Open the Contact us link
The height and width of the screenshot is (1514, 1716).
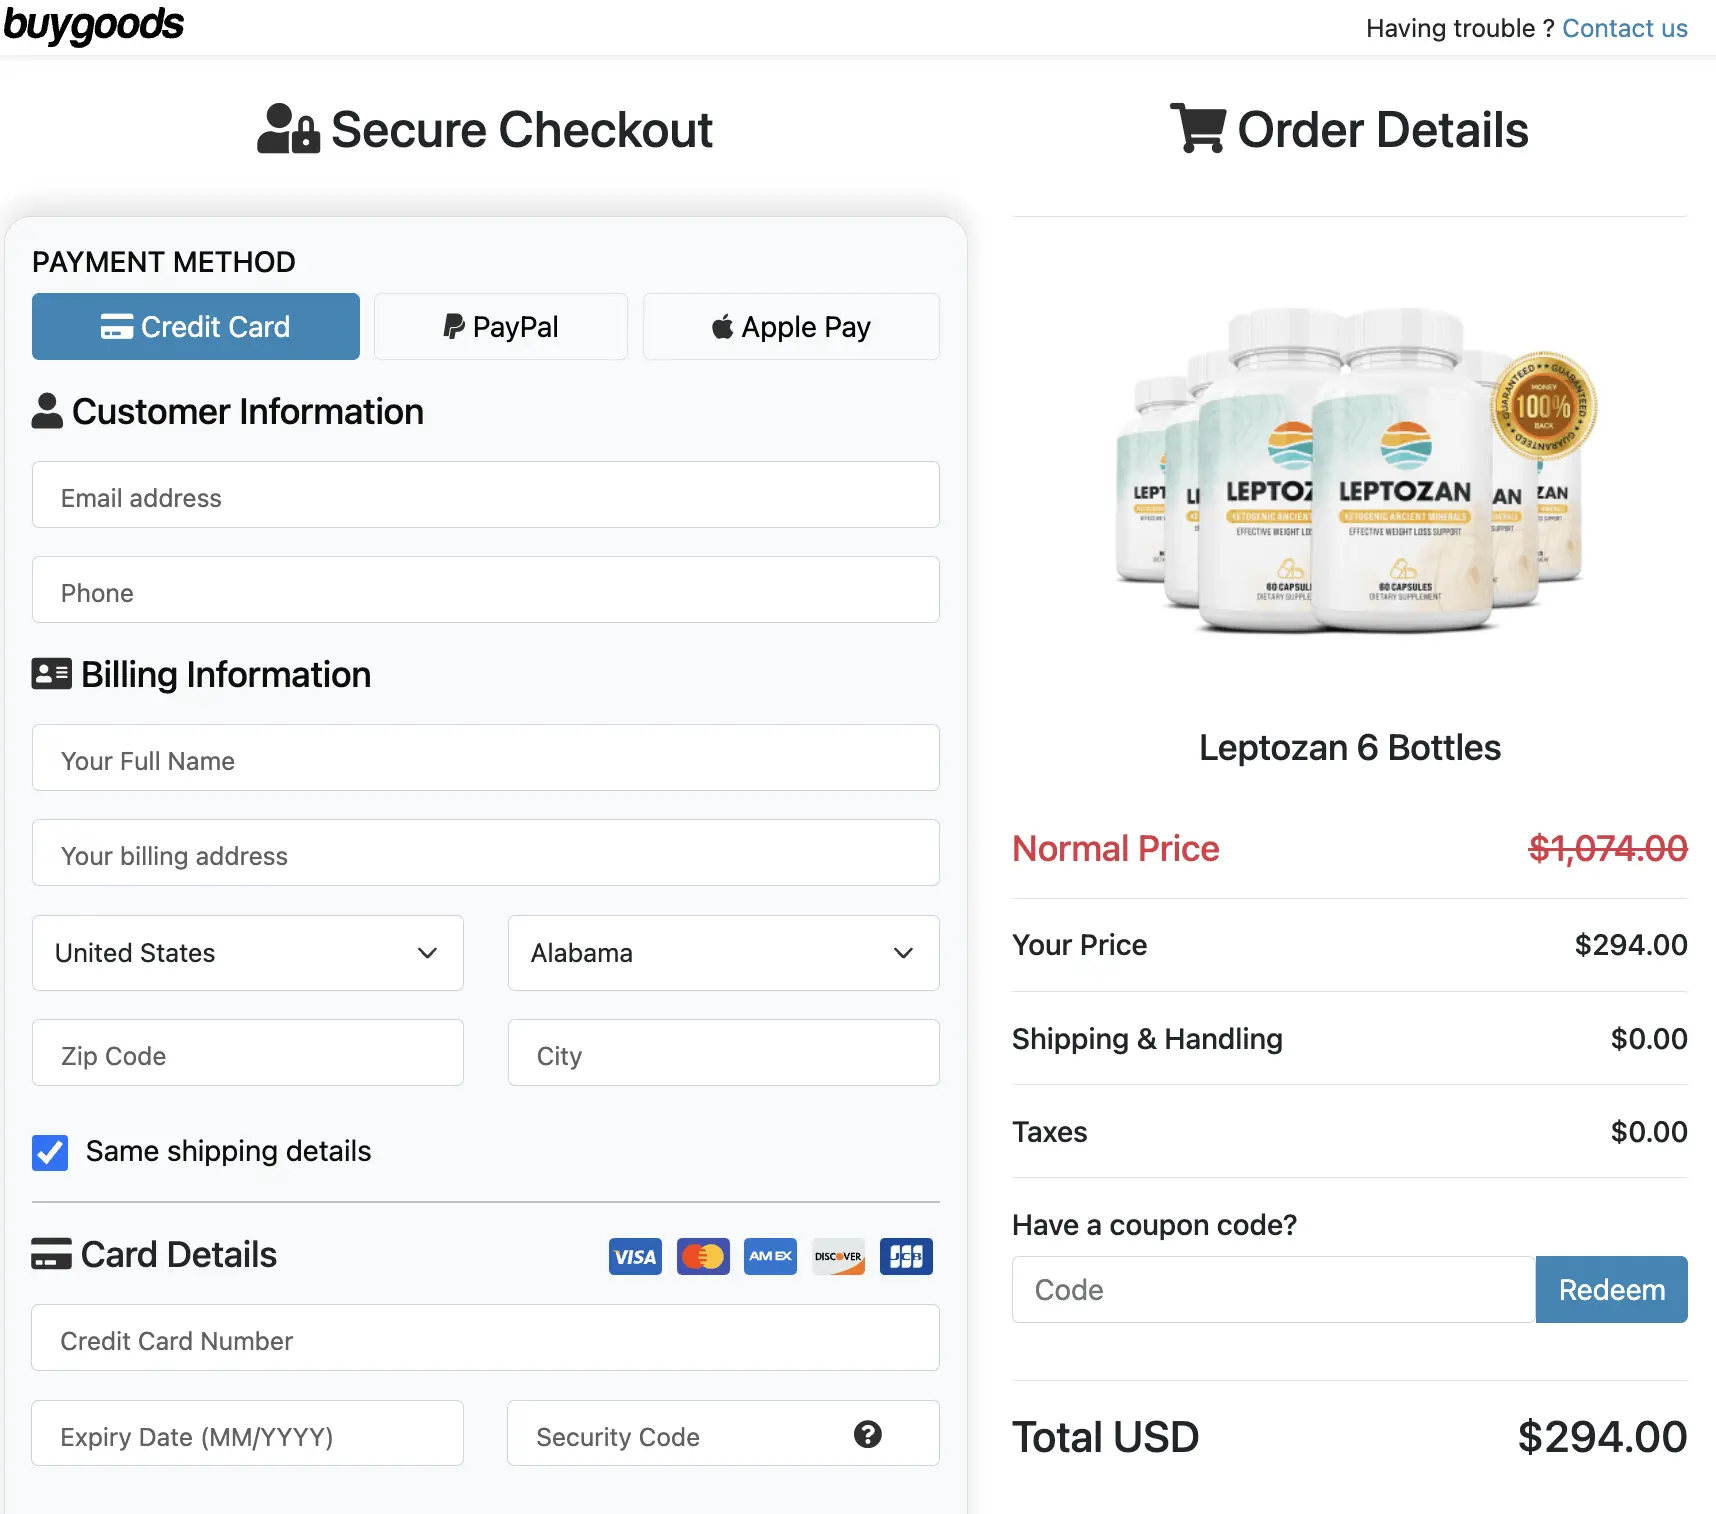(x=1624, y=28)
